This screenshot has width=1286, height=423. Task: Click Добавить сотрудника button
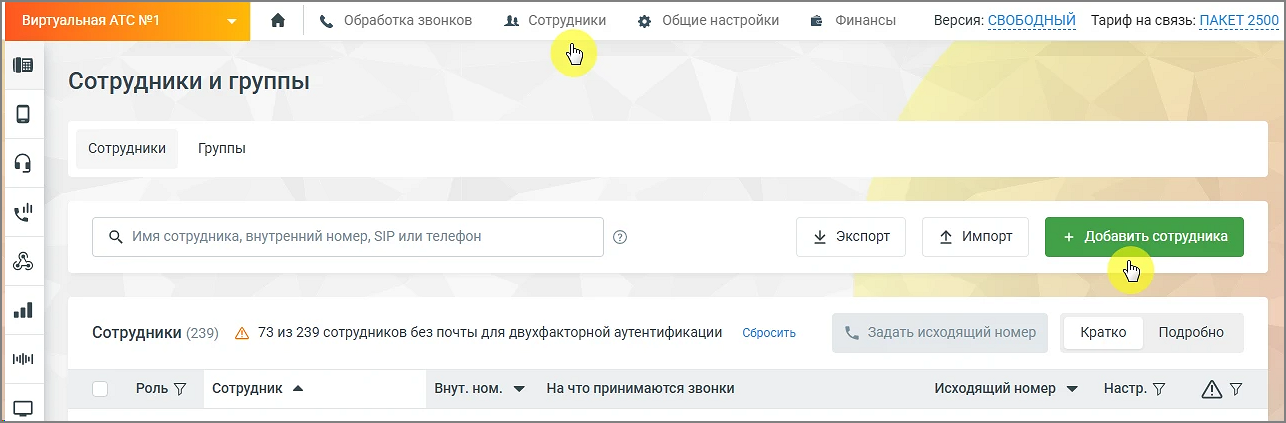[1144, 237]
